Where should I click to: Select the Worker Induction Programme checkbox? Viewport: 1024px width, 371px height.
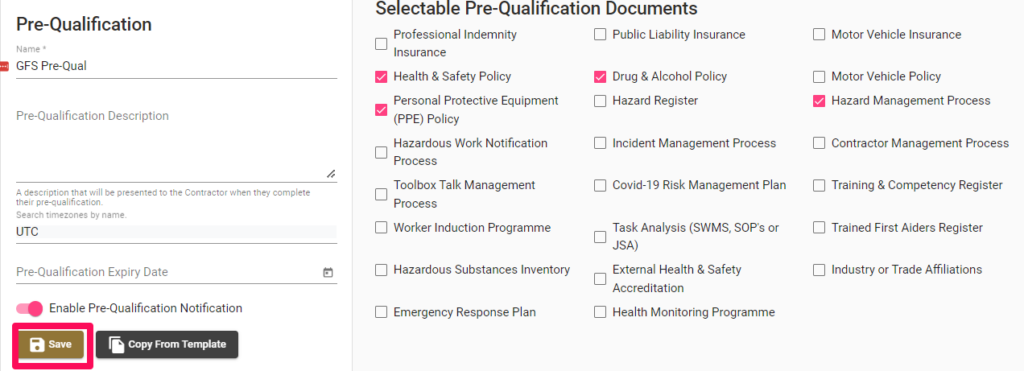click(381, 228)
